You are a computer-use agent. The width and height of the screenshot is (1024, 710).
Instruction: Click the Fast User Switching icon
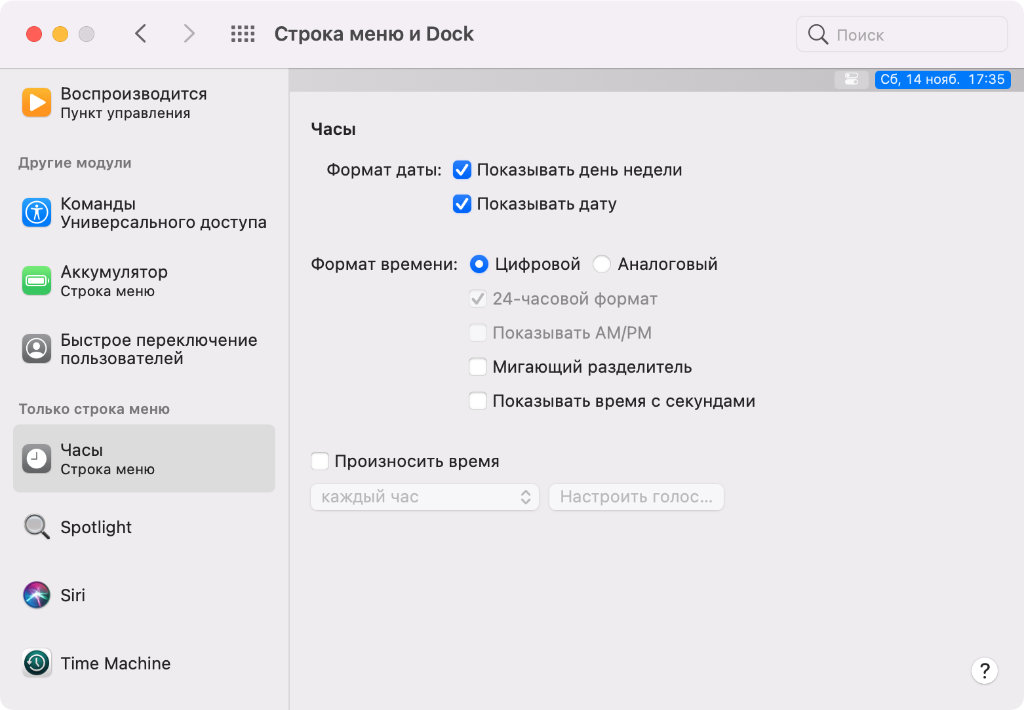coord(37,349)
